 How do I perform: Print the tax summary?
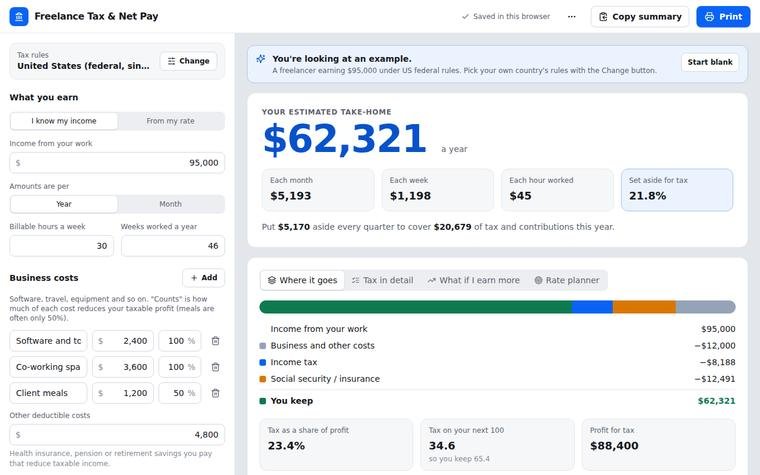pos(723,16)
